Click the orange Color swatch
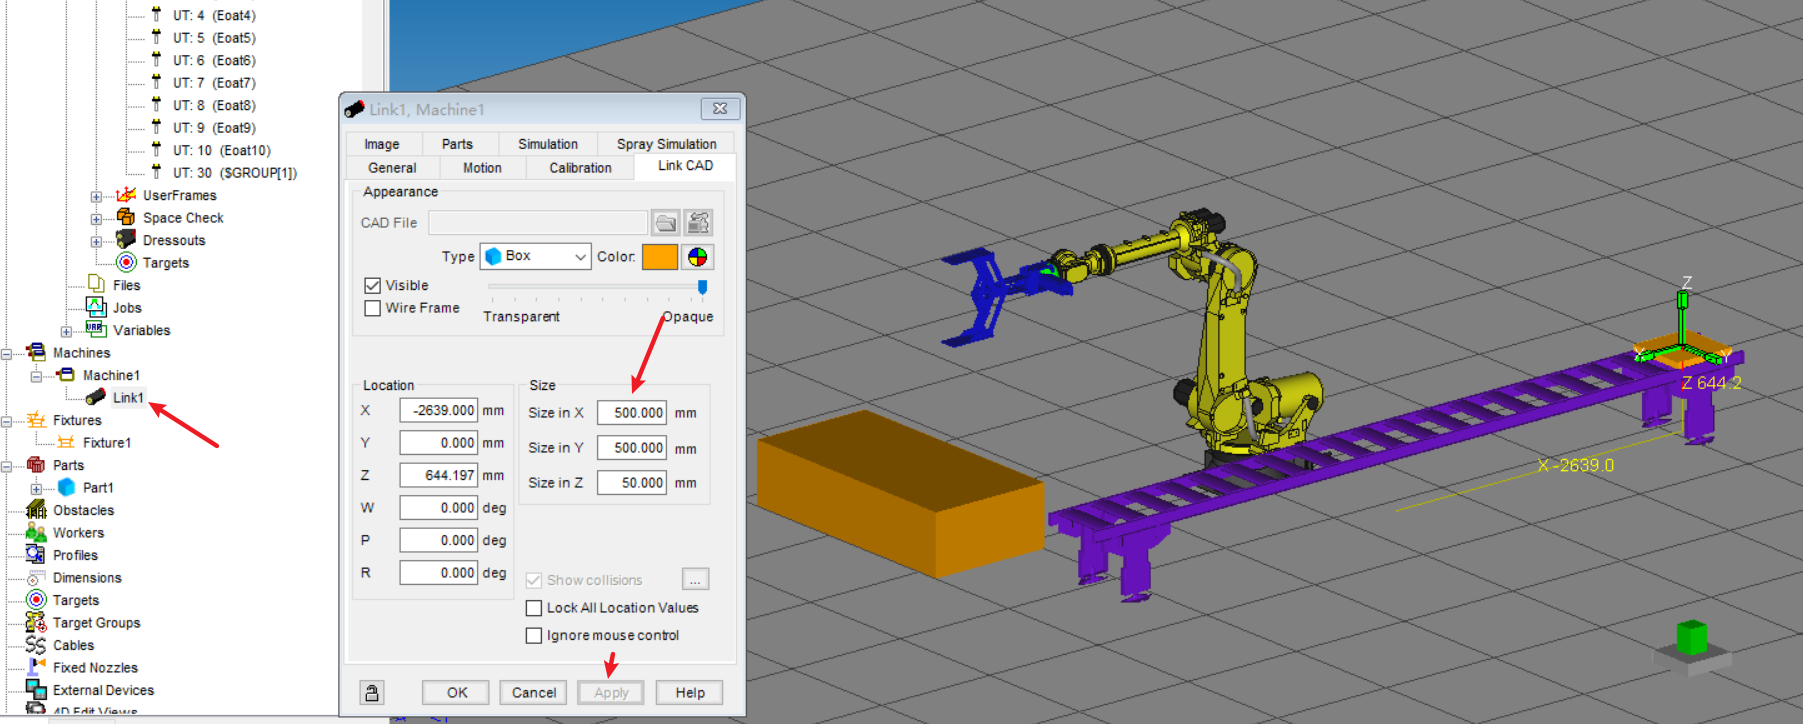This screenshot has width=1803, height=724. tap(660, 257)
